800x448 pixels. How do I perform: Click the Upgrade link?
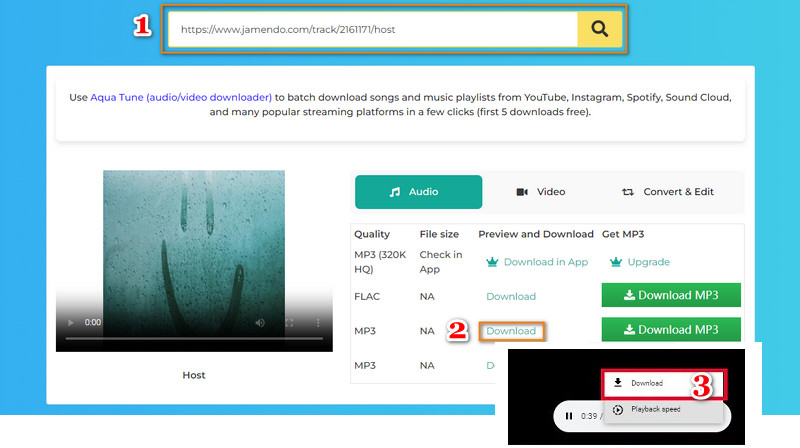click(x=648, y=262)
